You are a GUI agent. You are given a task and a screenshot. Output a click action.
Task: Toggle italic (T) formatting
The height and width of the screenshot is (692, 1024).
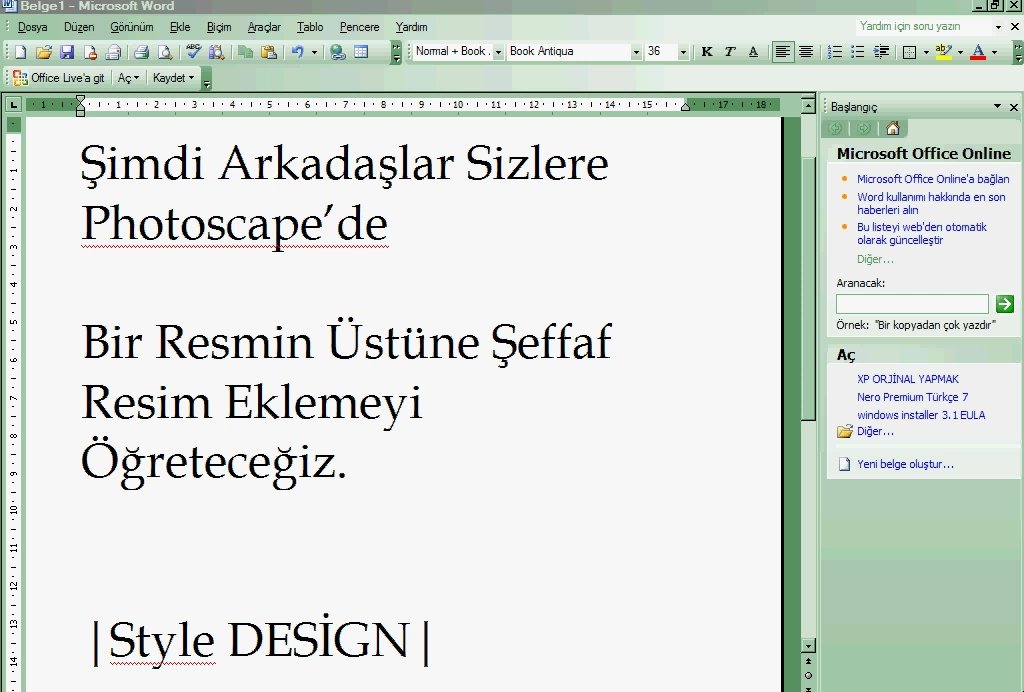coord(729,52)
